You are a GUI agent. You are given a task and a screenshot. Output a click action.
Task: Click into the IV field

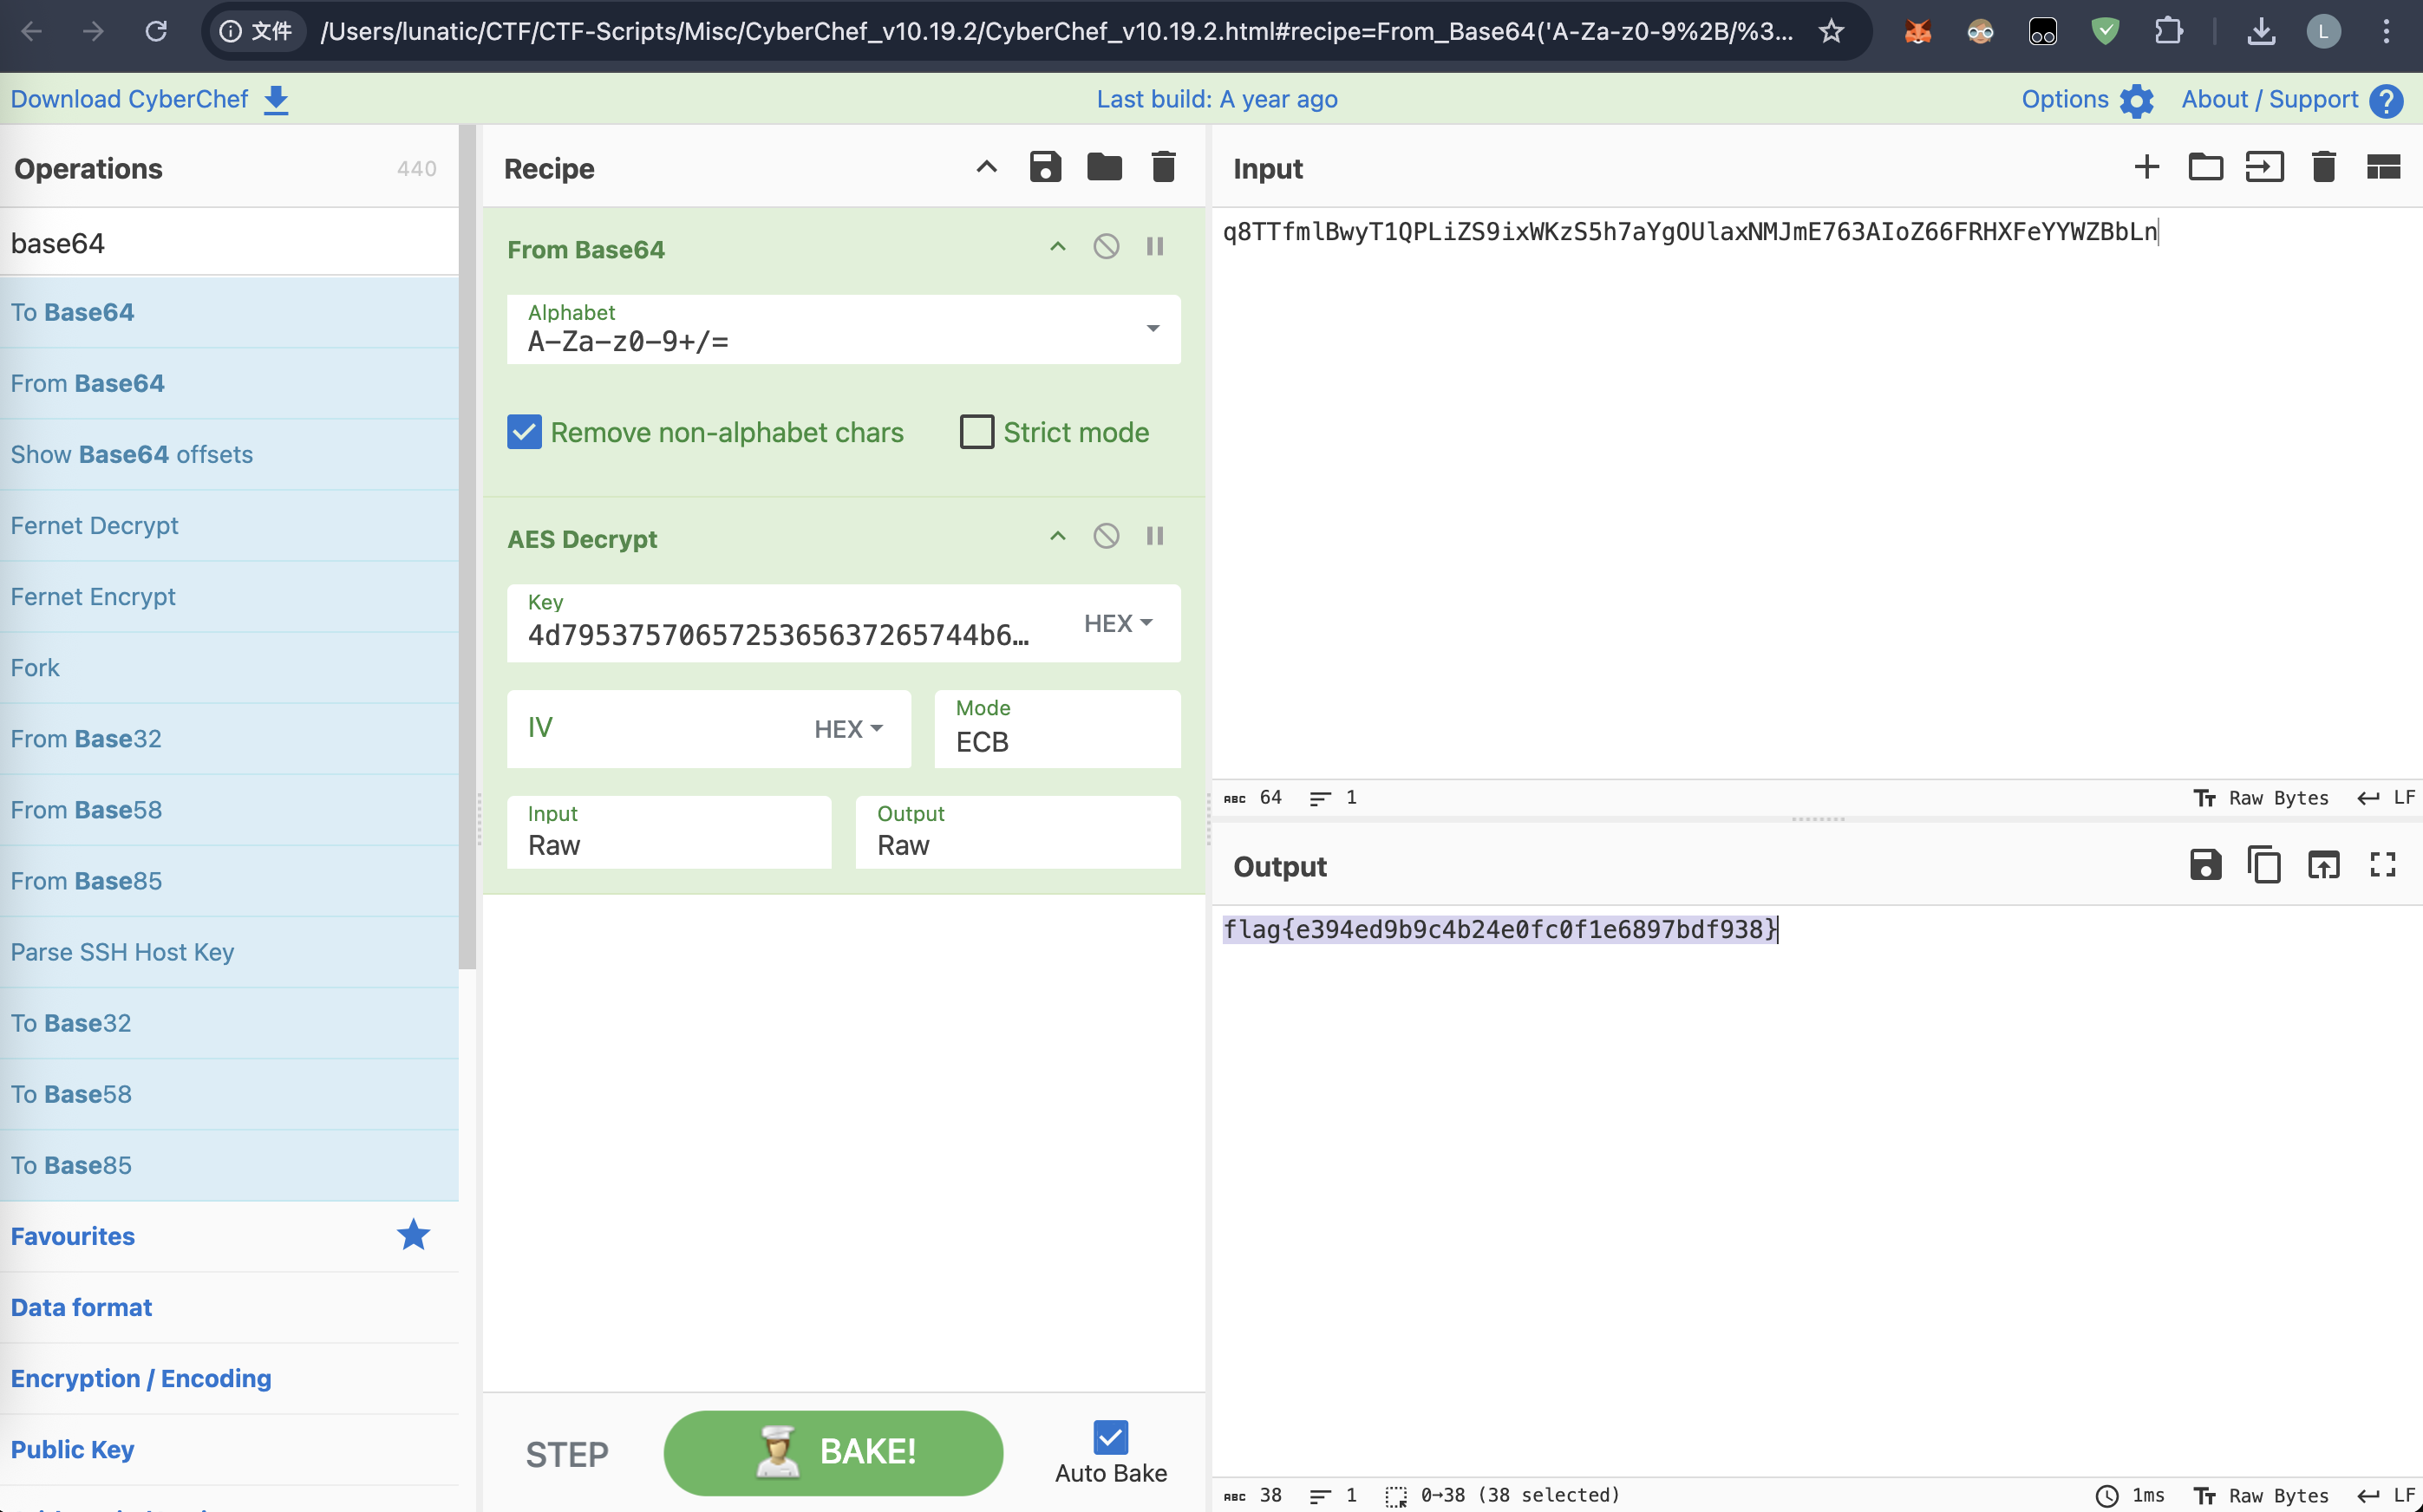(660, 729)
